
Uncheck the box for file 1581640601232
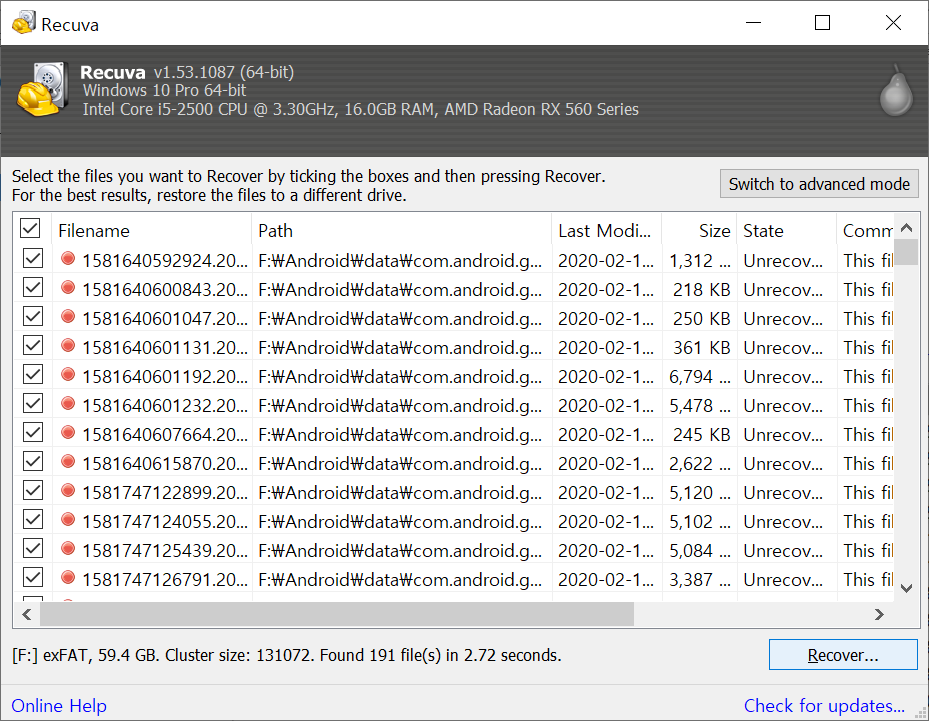(33, 403)
